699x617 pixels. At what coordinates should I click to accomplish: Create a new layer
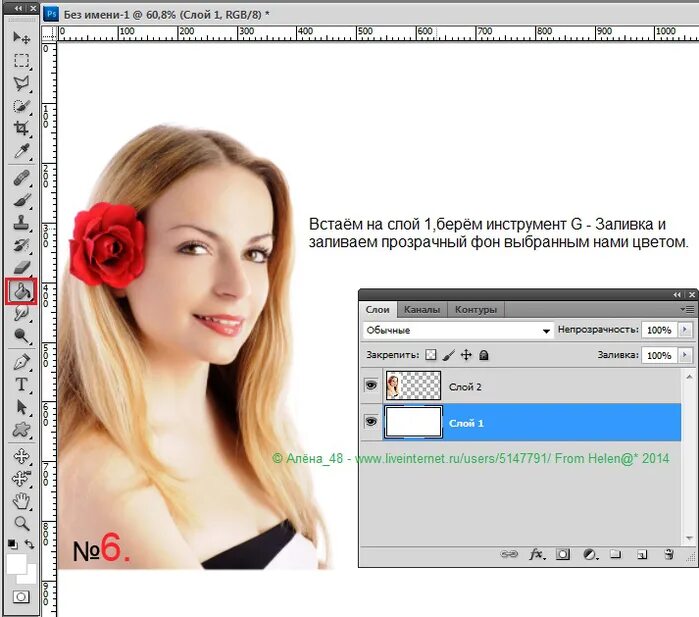point(642,554)
